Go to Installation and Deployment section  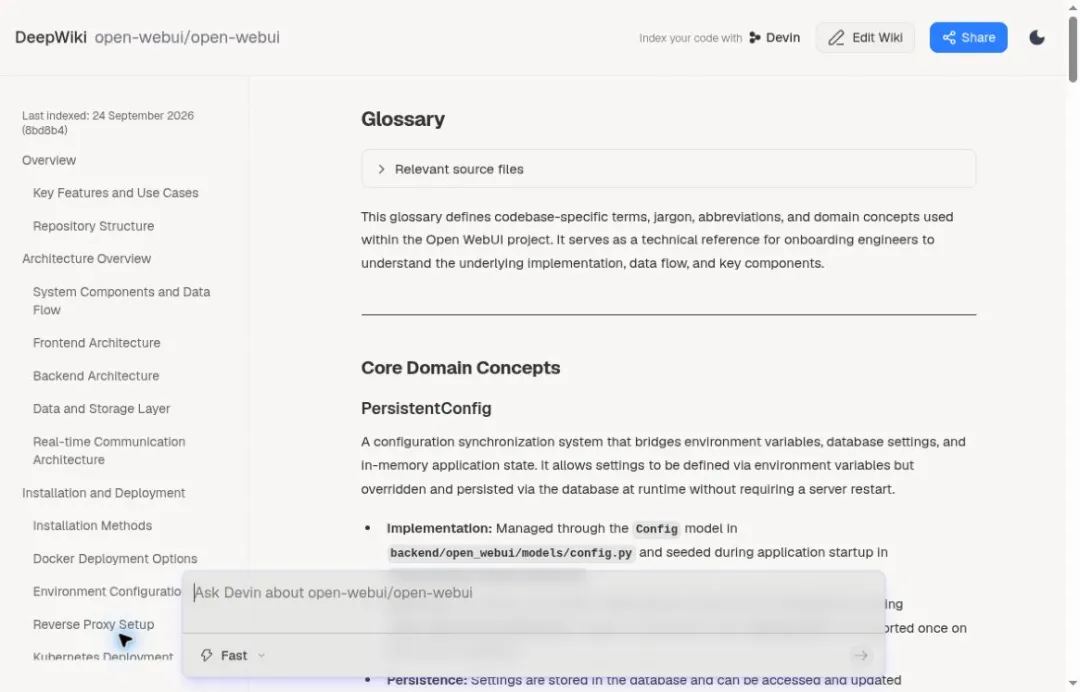(103, 493)
